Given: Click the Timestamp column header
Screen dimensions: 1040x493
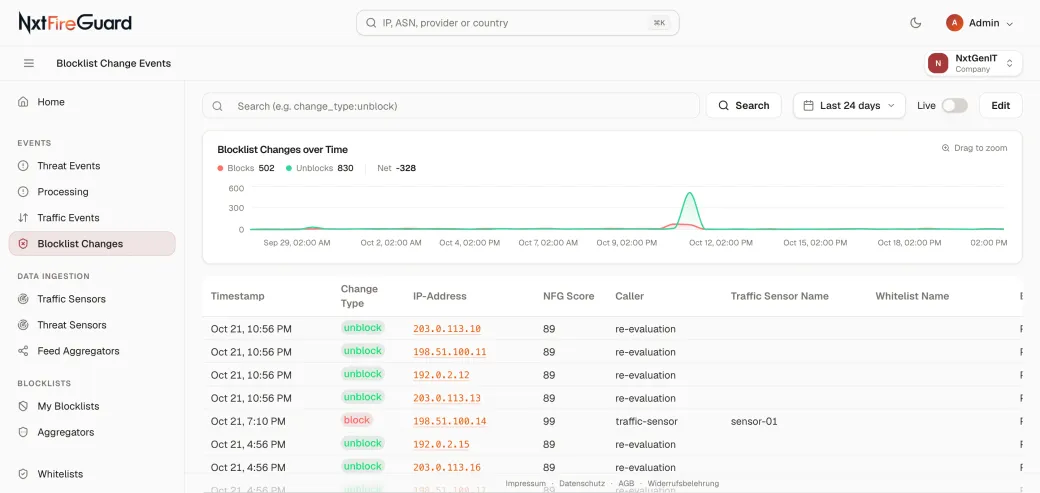Looking at the screenshot, I should click(237, 296).
